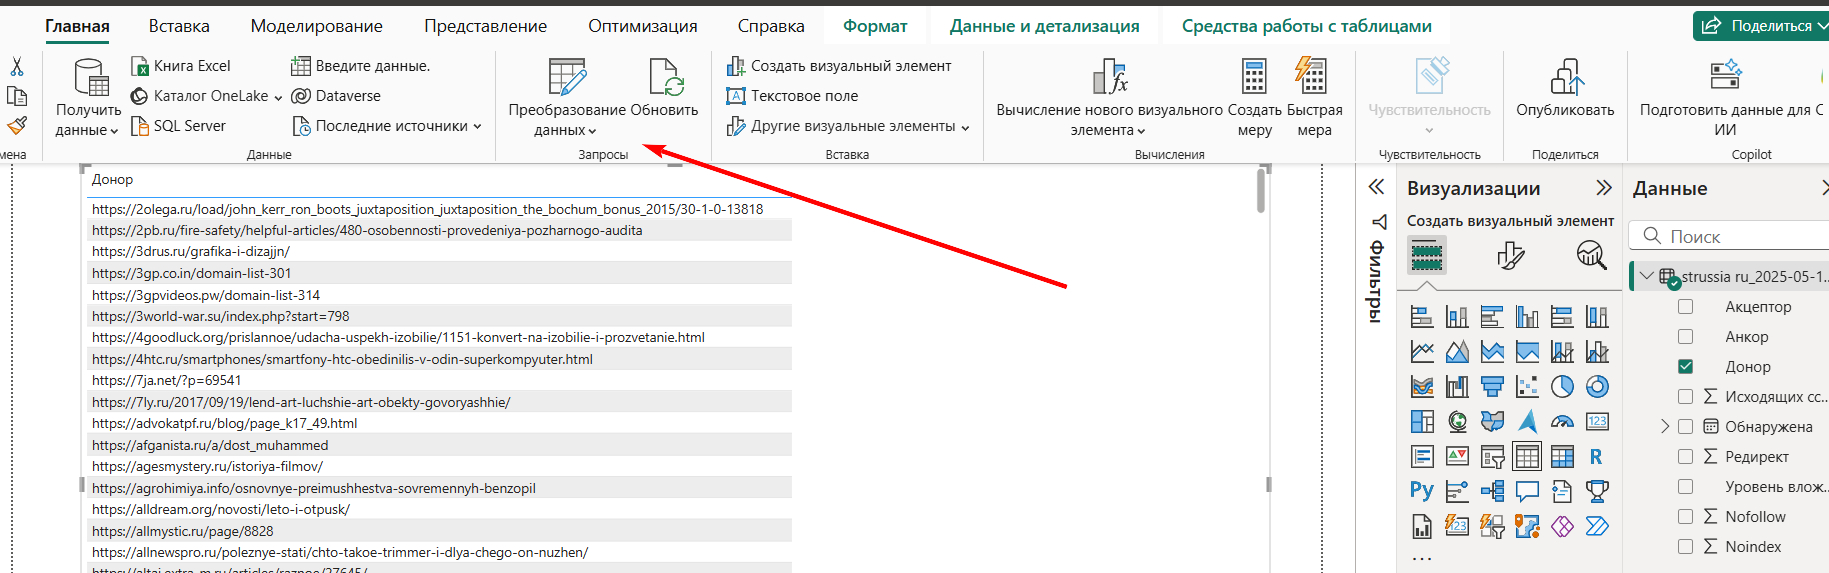The height and width of the screenshot is (573, 1829).
Task: Open the Получить данные dropdown
Action: click(88, 120)
